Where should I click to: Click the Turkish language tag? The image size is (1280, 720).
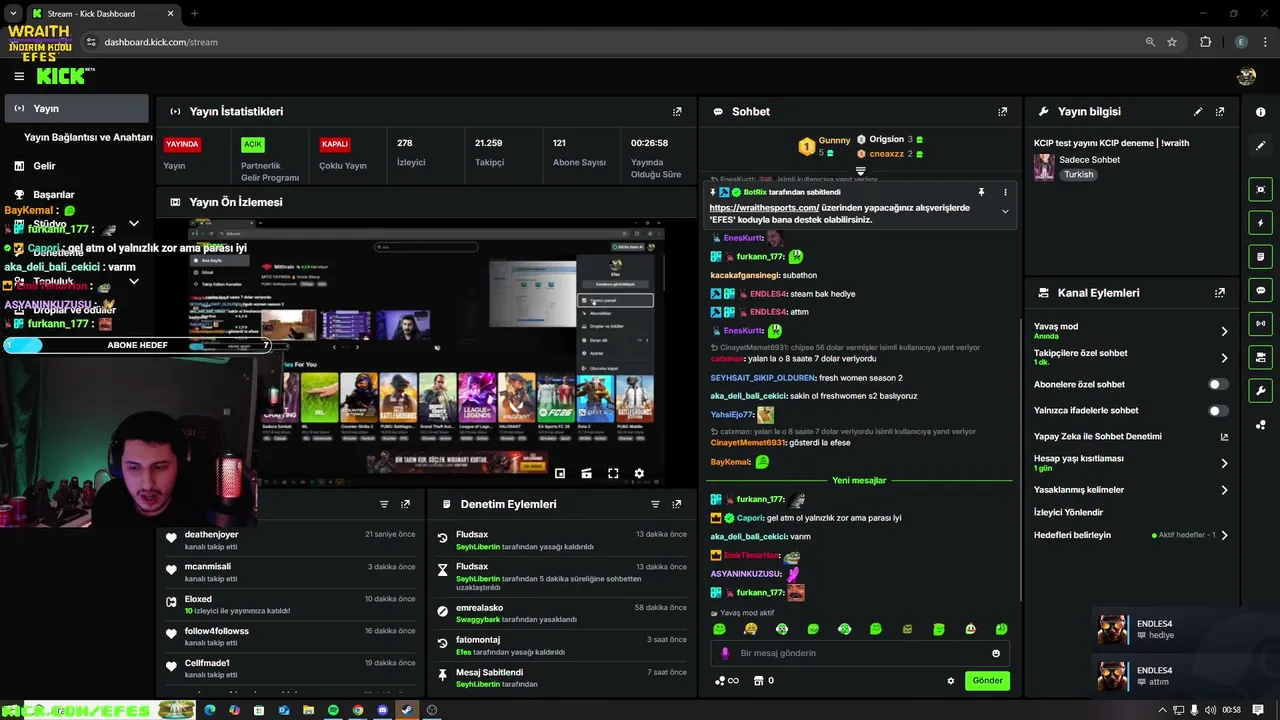coord(1078,174)
